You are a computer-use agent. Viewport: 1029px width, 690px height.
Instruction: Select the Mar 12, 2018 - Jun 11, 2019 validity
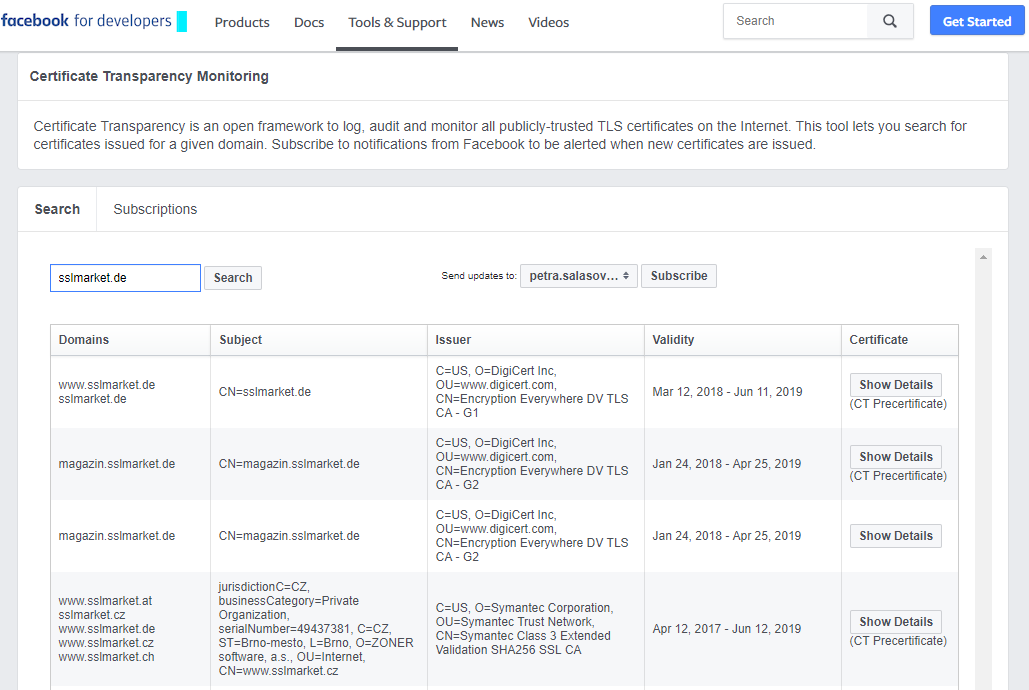727,392
